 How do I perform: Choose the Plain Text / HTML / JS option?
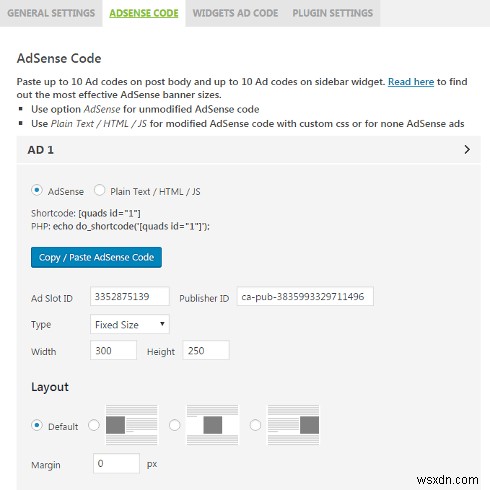[x=99, y=191]
